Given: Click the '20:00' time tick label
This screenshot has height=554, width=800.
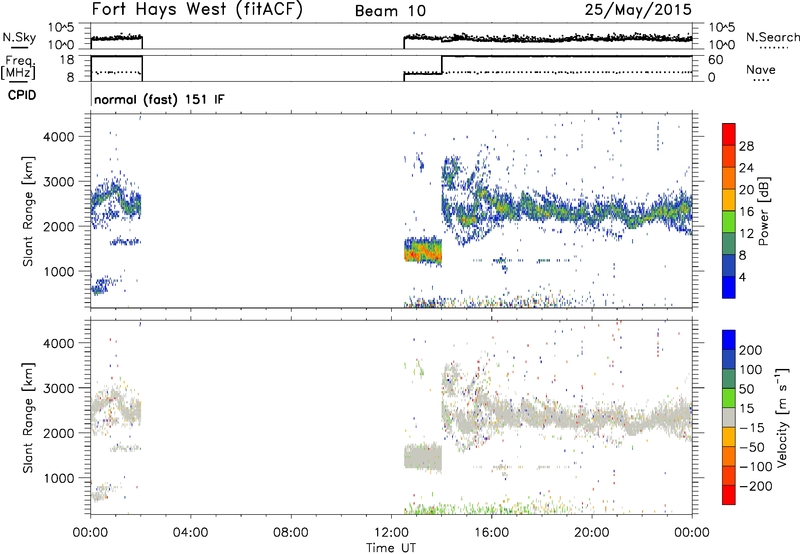Looking at the screenshot, I should (591, 533).
